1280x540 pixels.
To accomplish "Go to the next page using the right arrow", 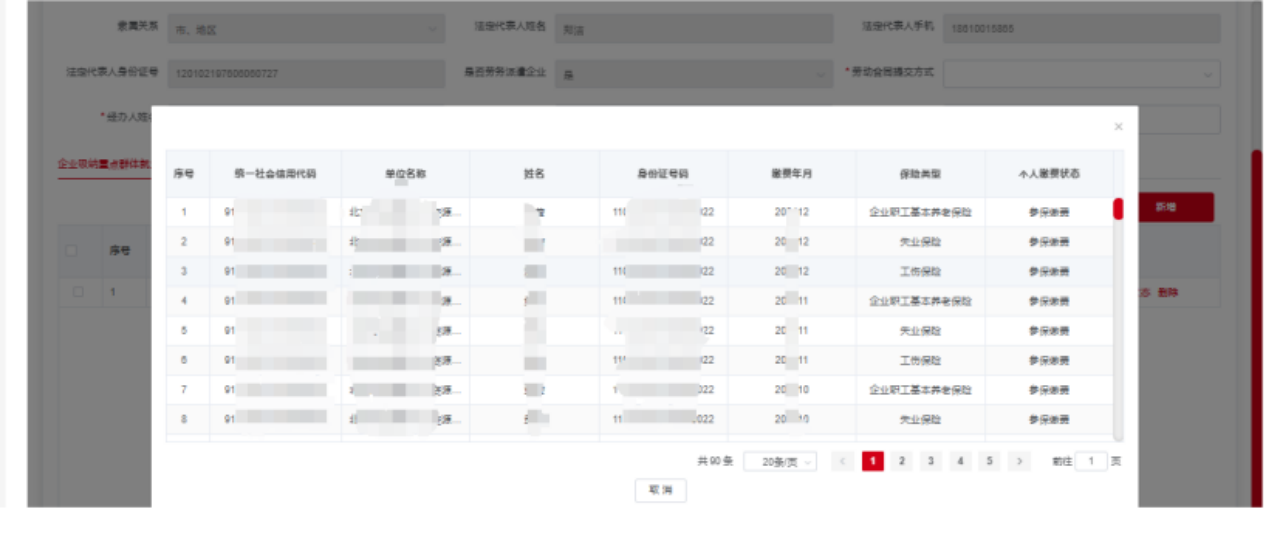I will [x=1019, y=461].
